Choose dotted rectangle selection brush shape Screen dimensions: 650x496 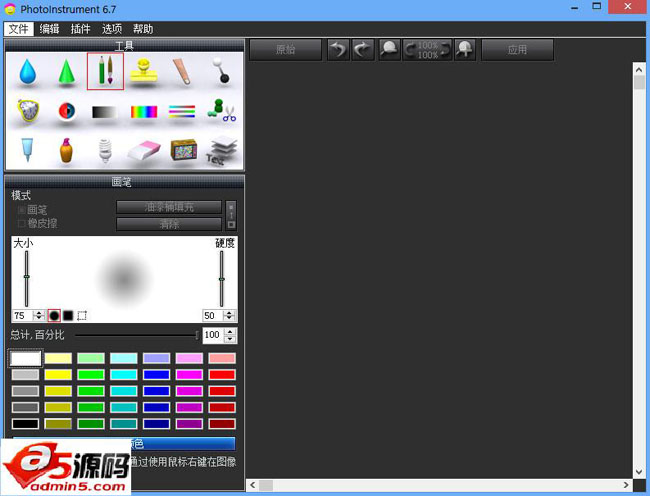pyautogui.click(x=82, y=316)
